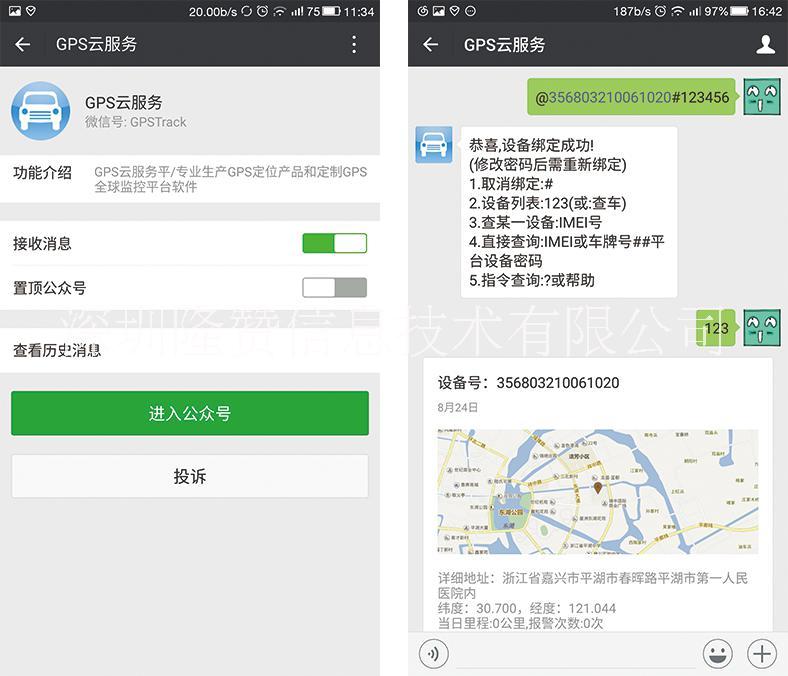Open three-dot overflow menu in left screen
The height and width of the screenshot is (676, 788).
pyautogui.click(x=354, y=44)
